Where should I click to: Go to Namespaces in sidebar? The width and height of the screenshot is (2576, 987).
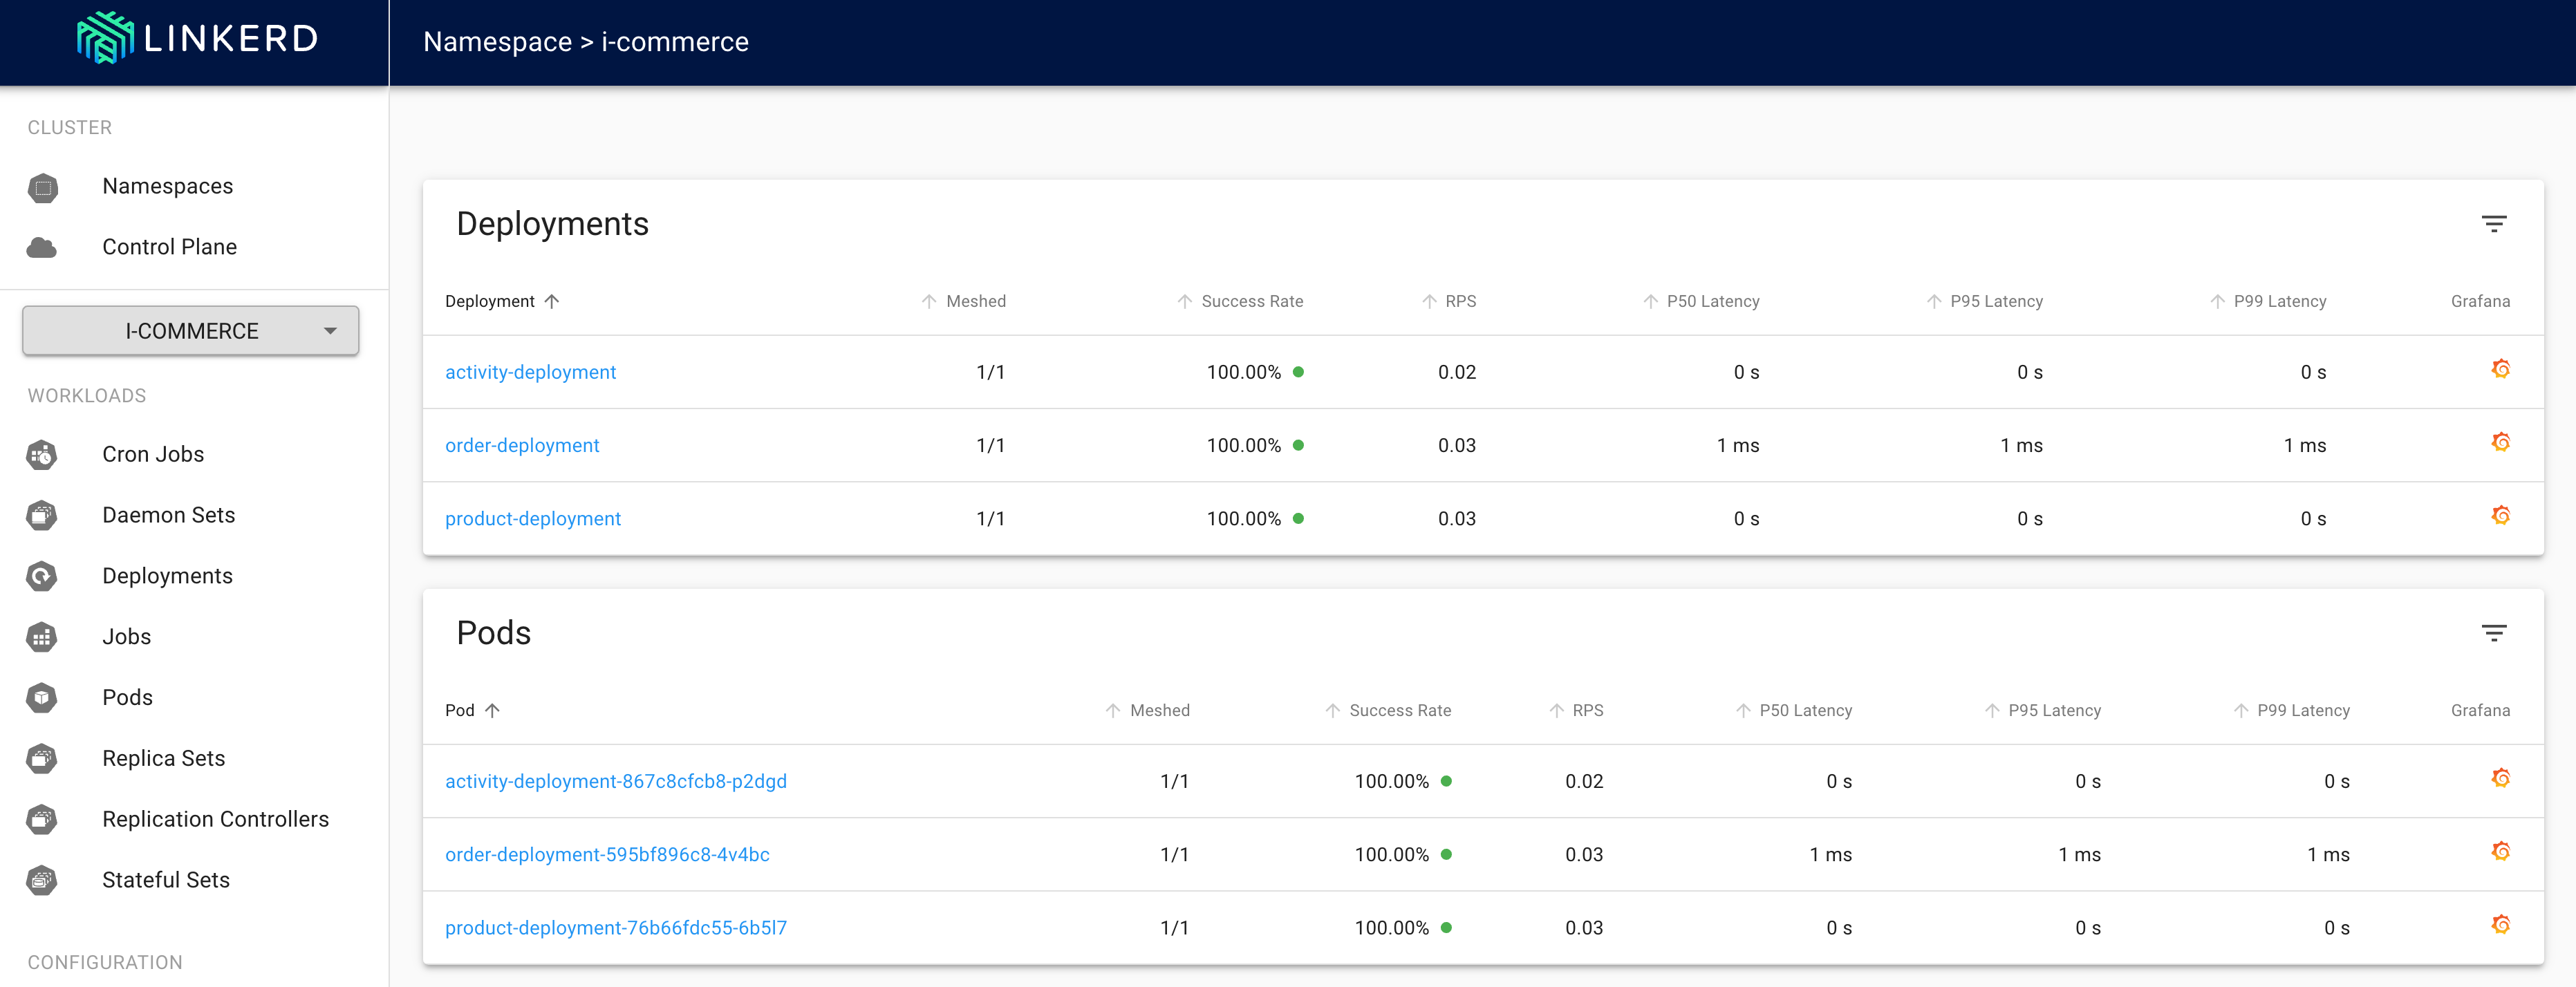coord(167,187)
